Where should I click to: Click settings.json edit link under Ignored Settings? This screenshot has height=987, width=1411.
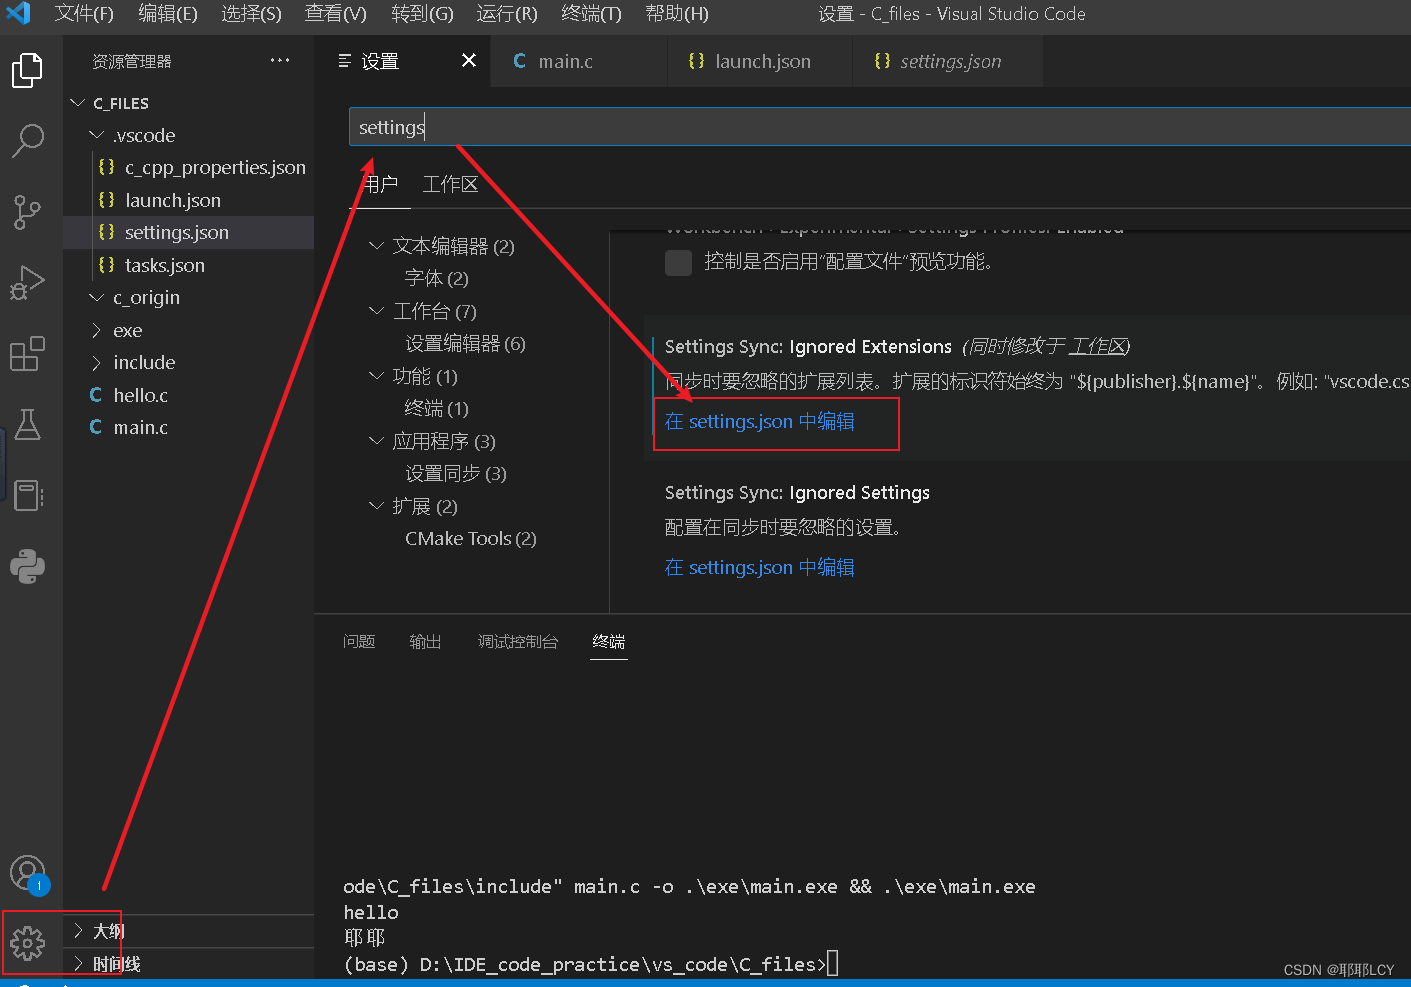[x=760, y=568]
